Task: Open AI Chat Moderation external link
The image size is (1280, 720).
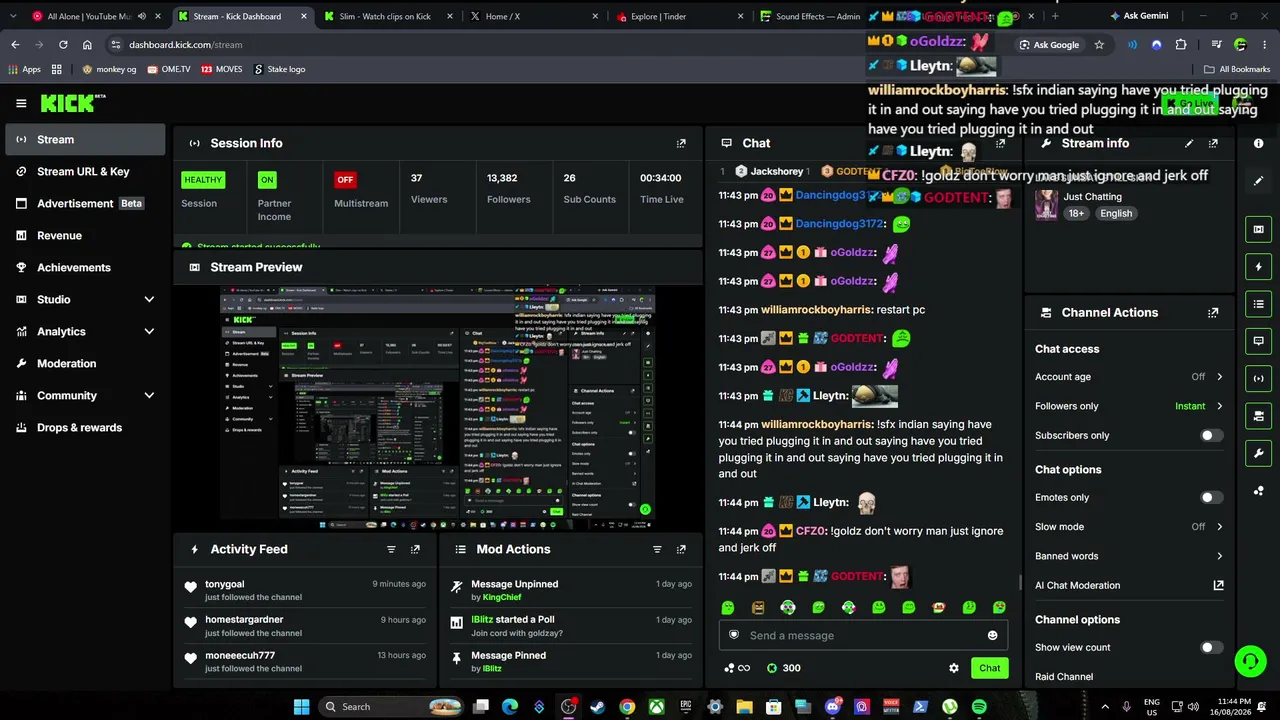Action: point(1218,585)
